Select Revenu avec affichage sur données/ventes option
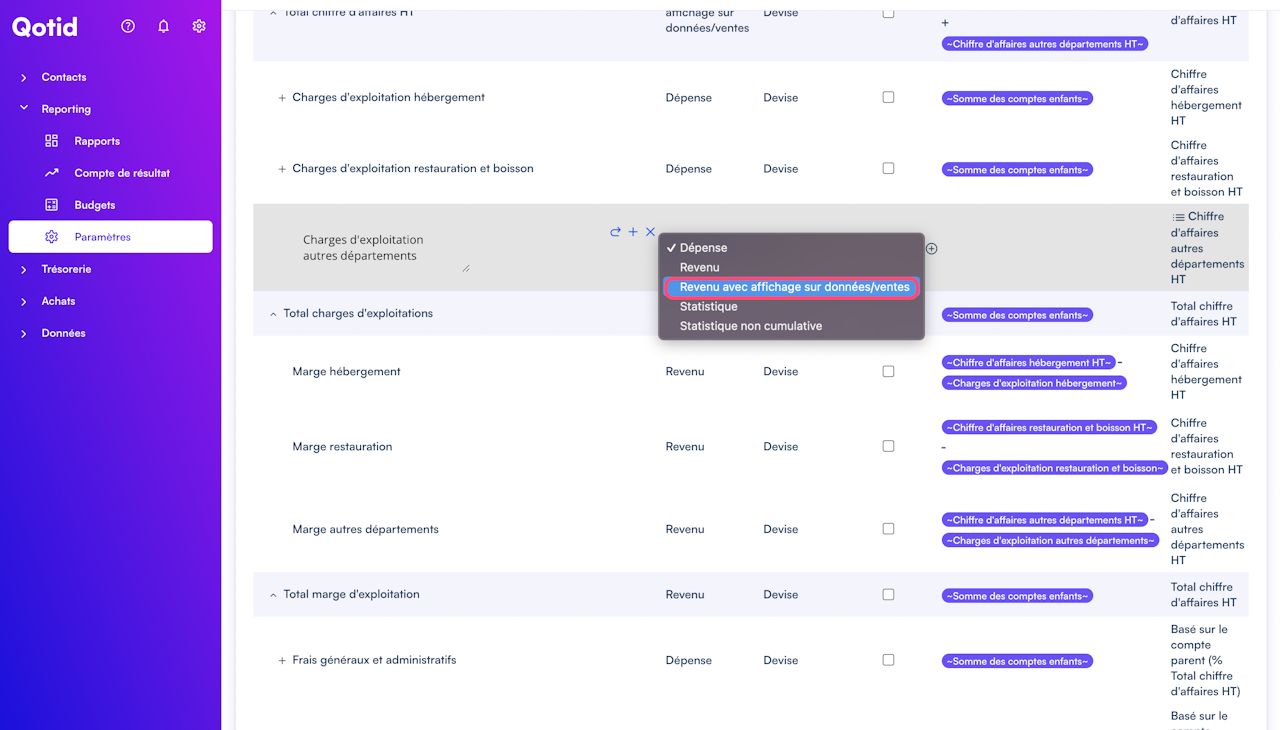Viewport: 1280px width, 730px height. pos(793,287)
